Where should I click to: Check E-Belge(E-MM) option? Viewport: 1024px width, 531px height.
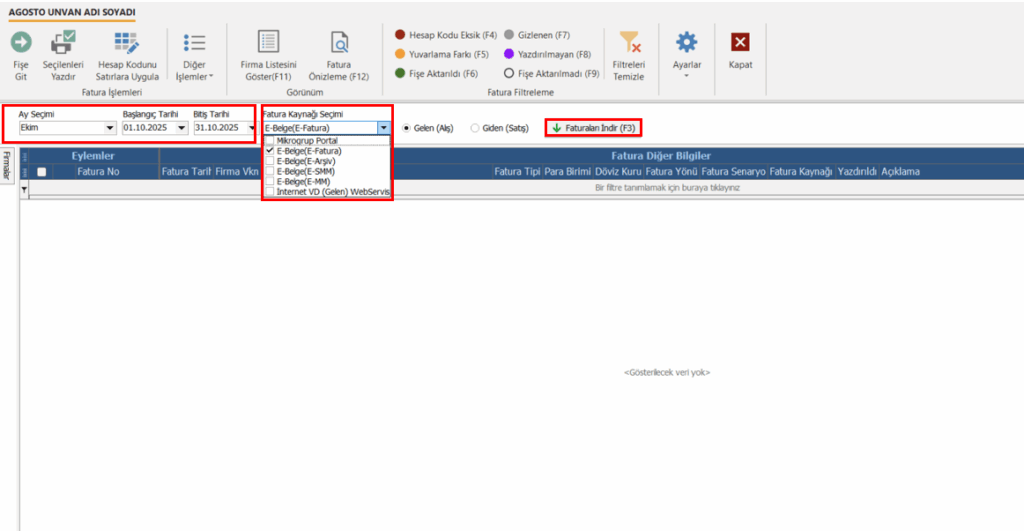270,182
